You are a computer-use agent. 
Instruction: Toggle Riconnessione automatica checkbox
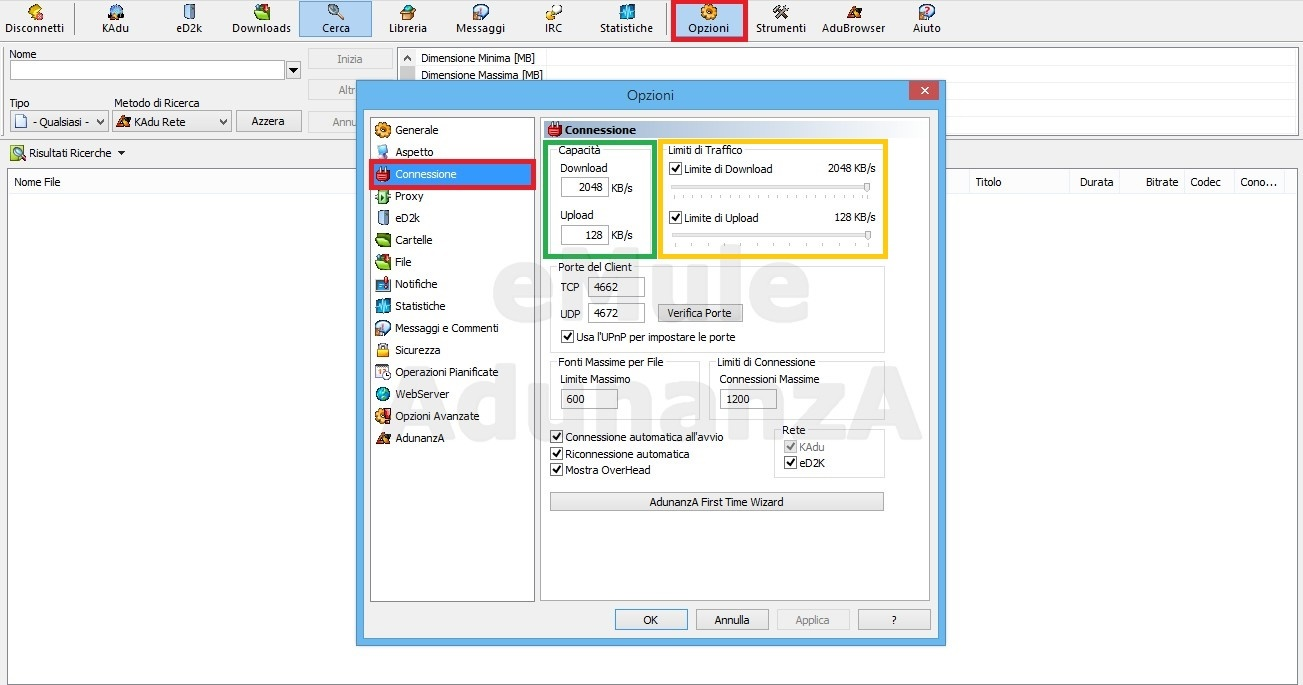(557, 454)
